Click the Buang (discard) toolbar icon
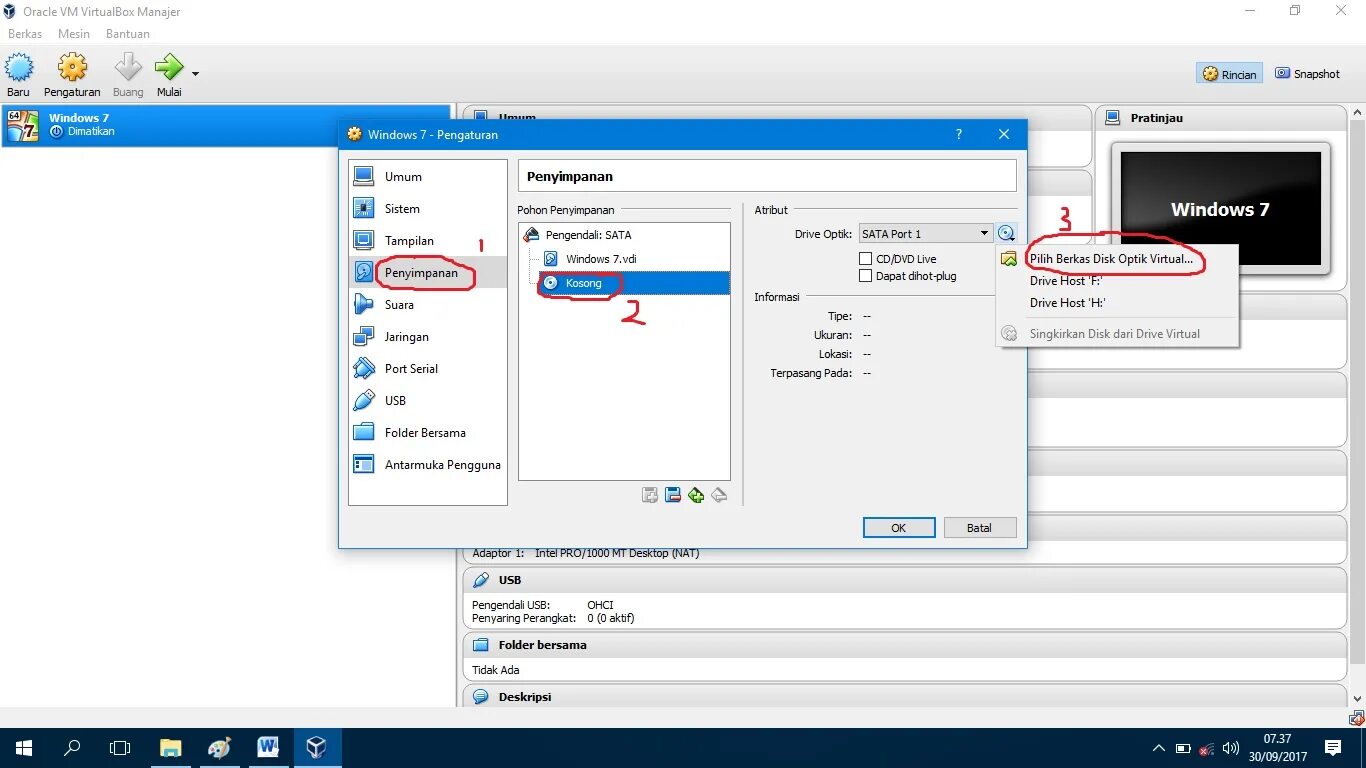This screenshot has height=768, width=1366. pyautogui.click(x=128, y=75)
